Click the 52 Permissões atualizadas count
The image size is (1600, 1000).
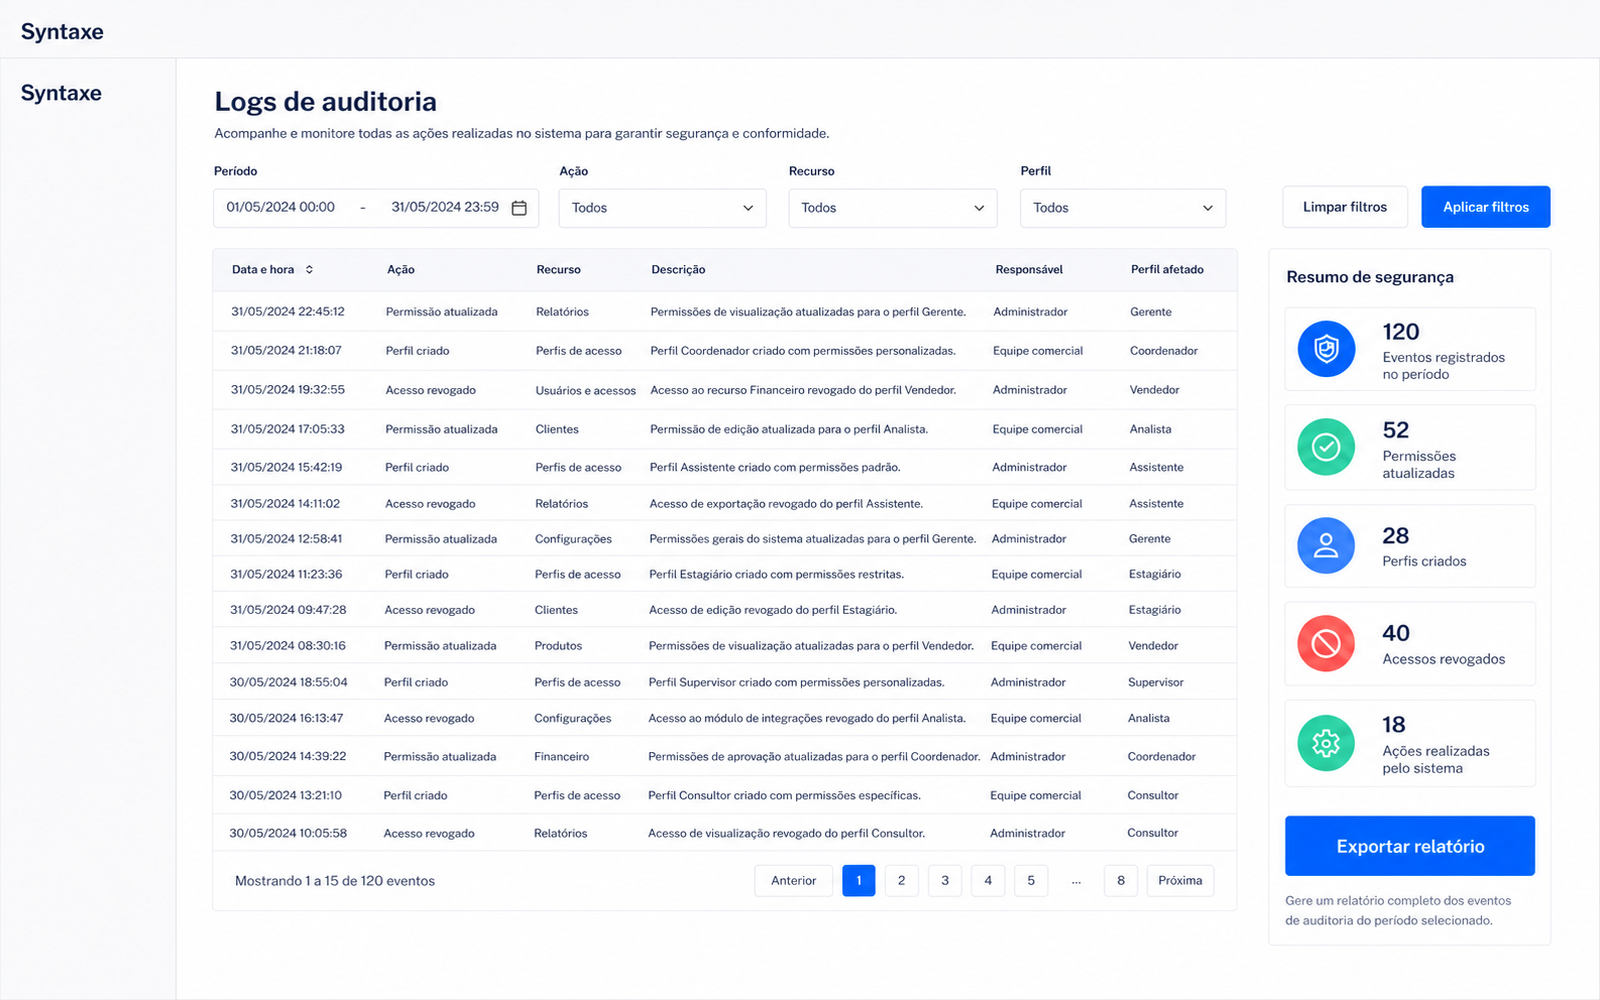pos(1396,430)
